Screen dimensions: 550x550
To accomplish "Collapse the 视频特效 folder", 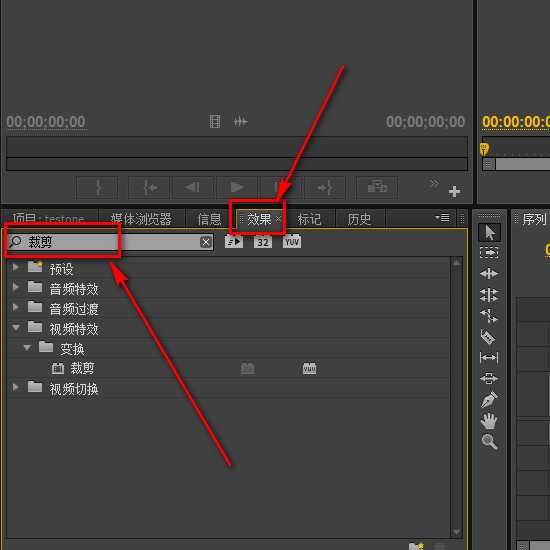I will tap(15, 328).
